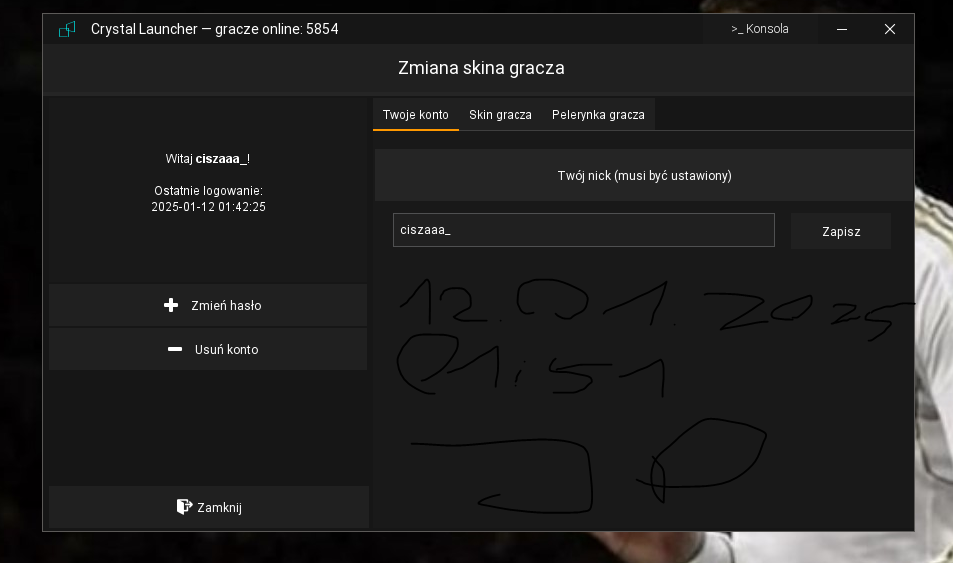This screenshot has width=953, height=563.
Task: Close the Crystal Launcher window
Action: [x=889, y=29]
